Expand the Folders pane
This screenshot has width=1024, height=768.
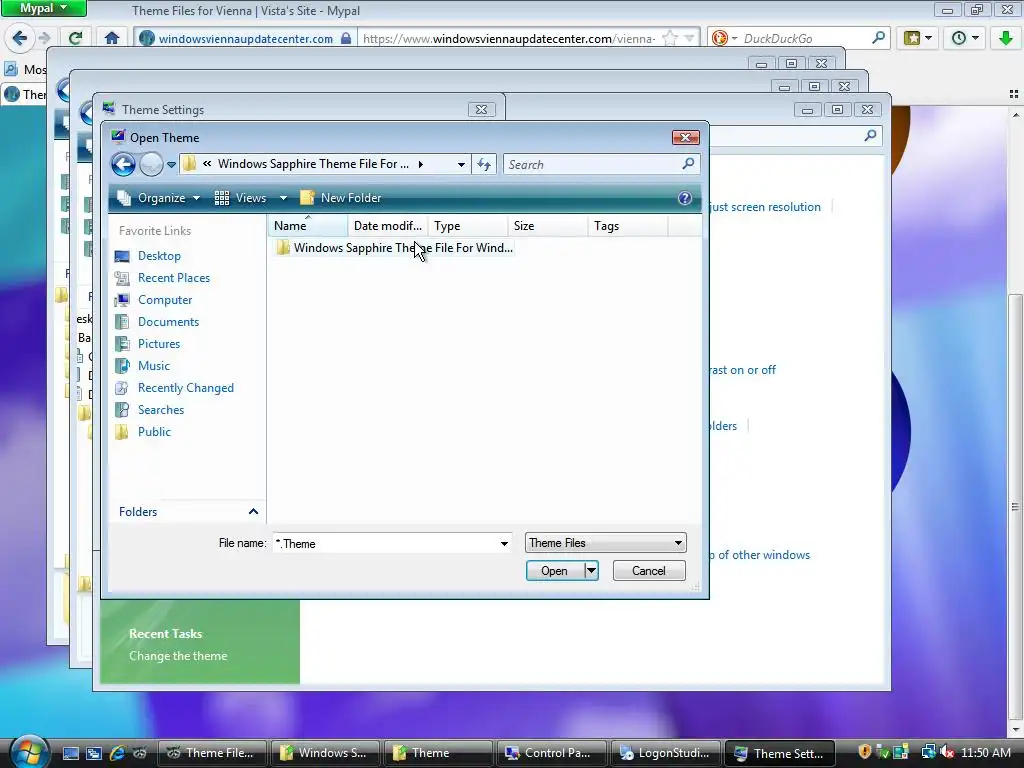click(253, 512)
